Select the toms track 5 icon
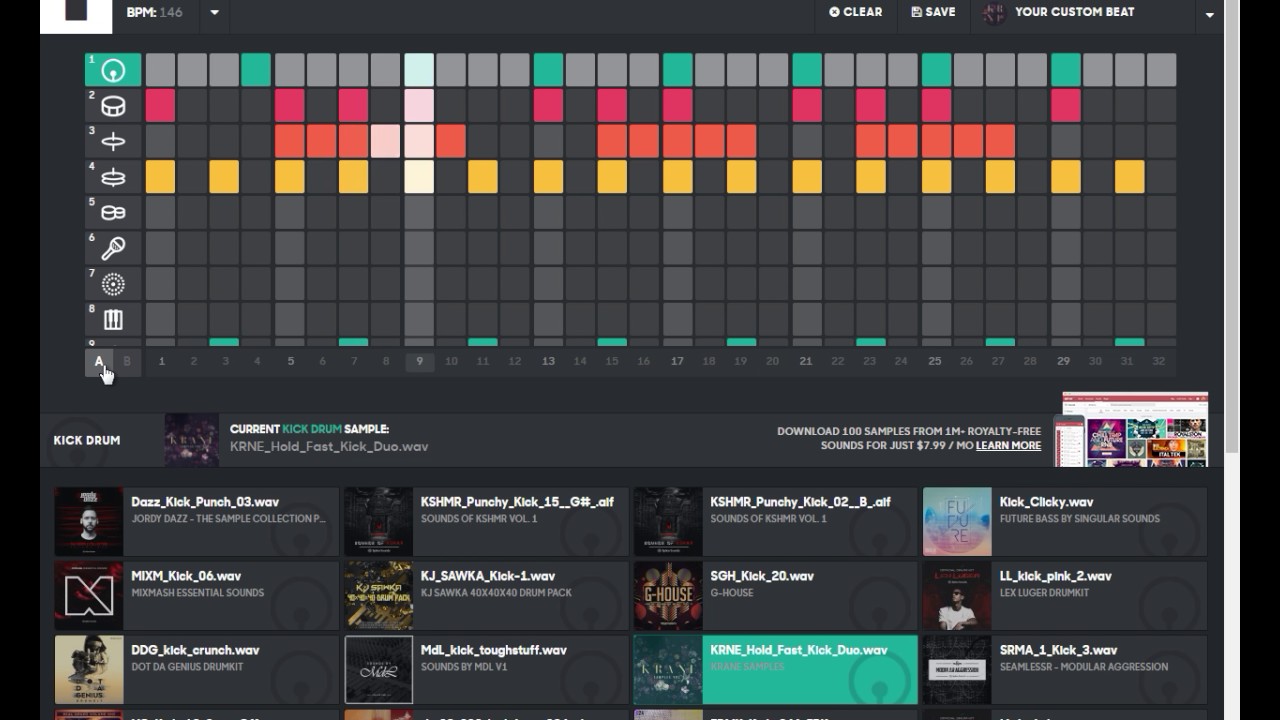Screen dimensions: 1280x720 pos(113,212)
